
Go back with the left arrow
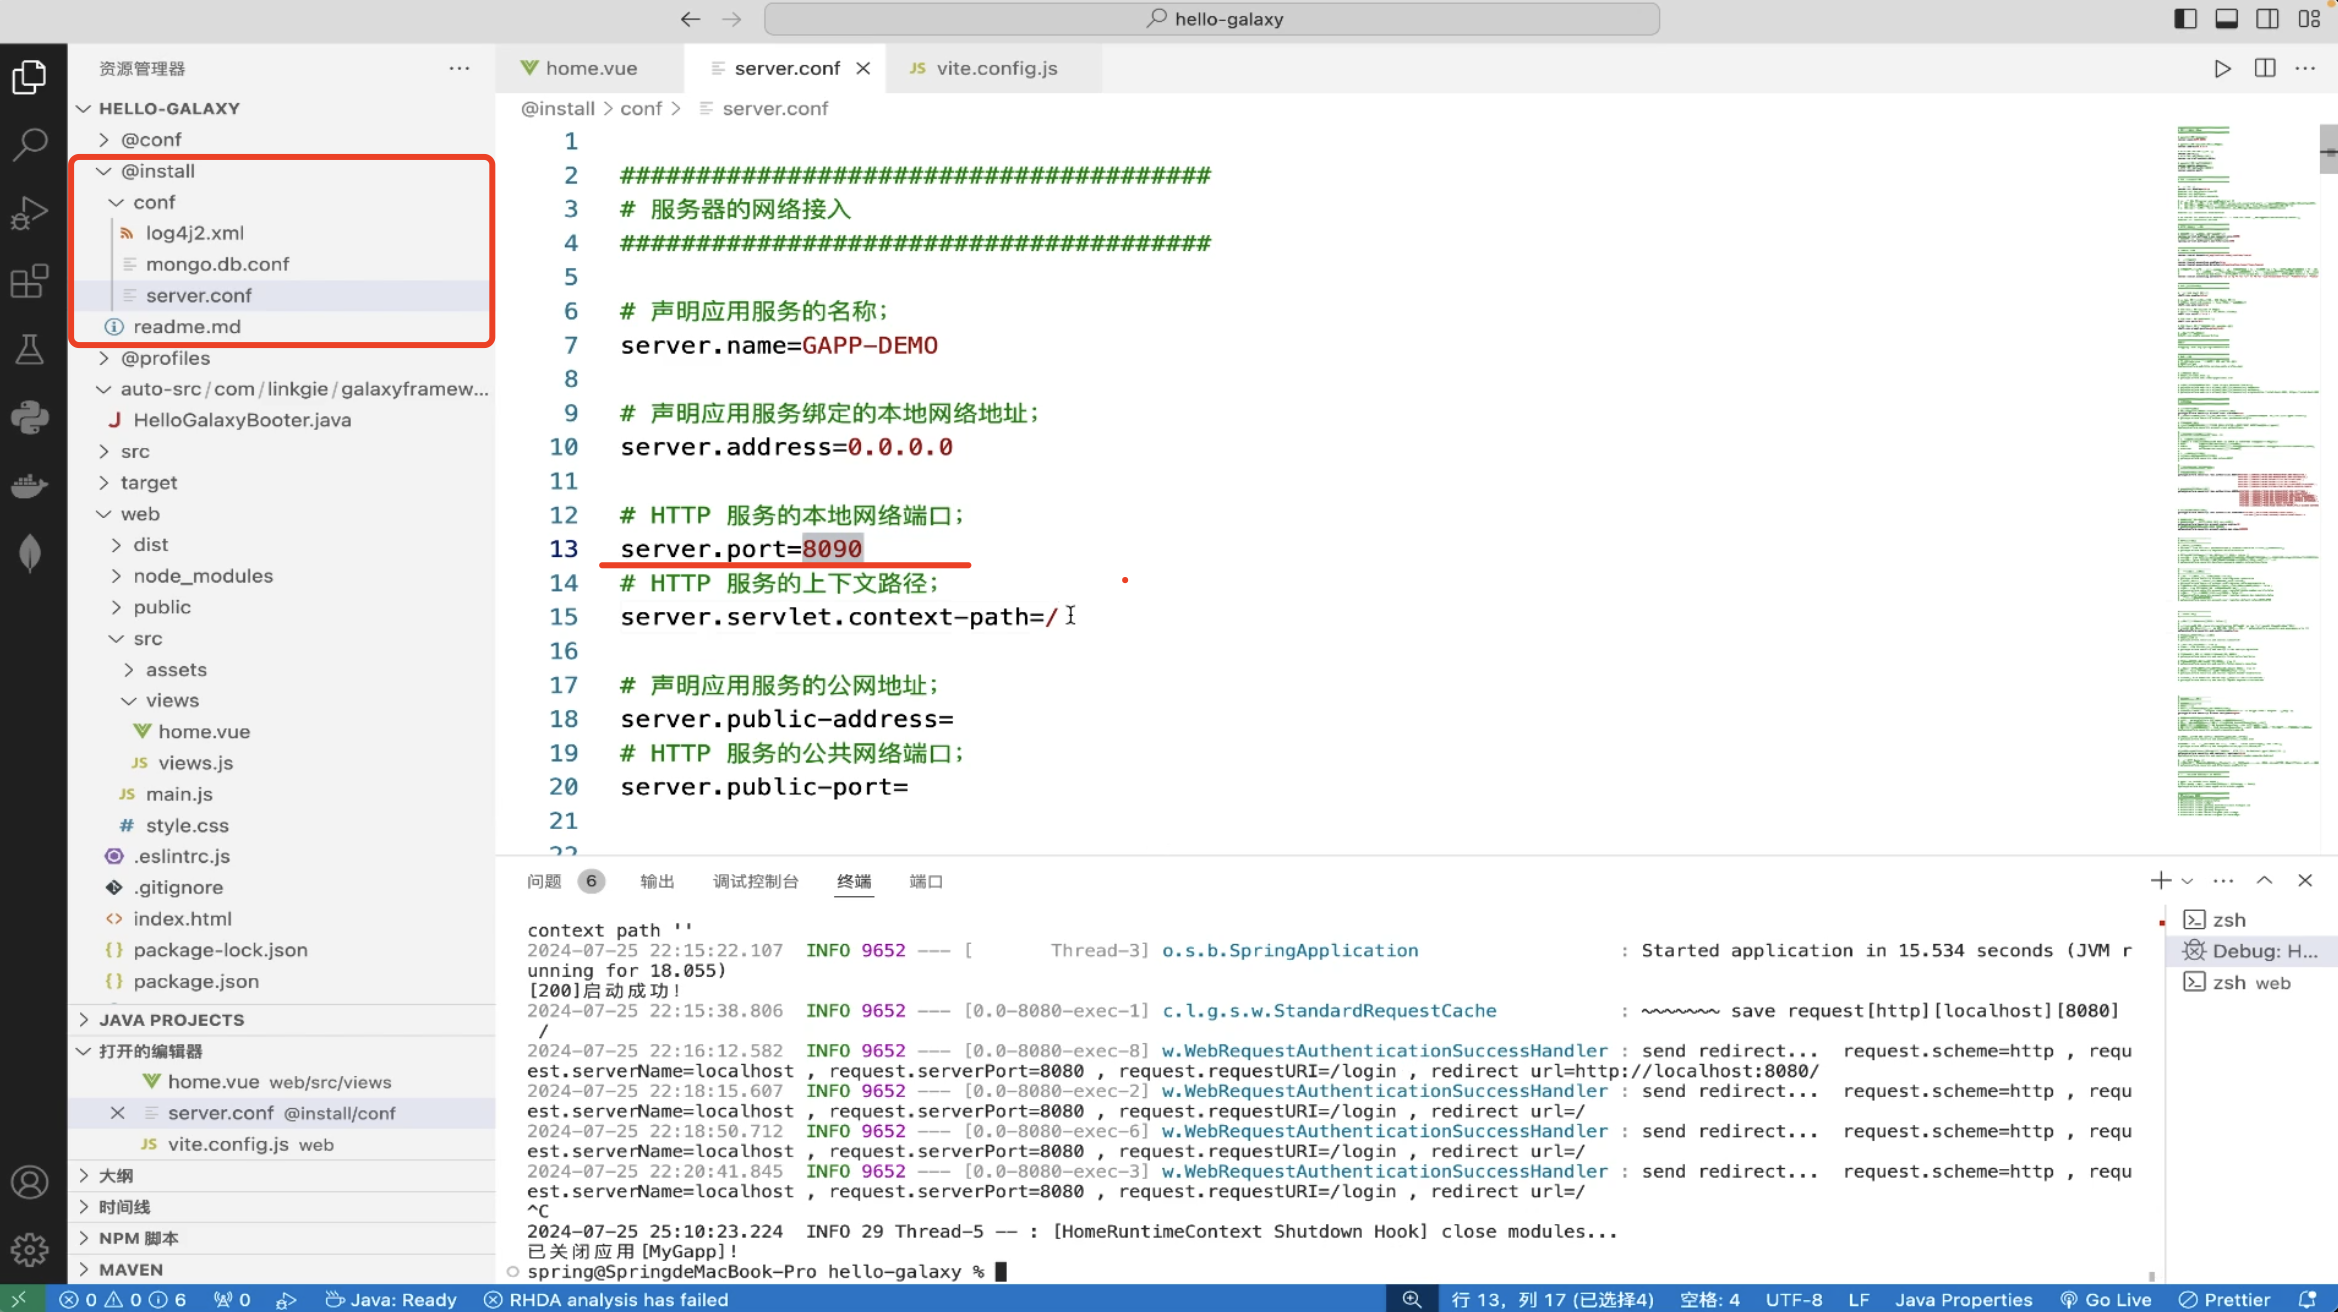coord(690,19)
